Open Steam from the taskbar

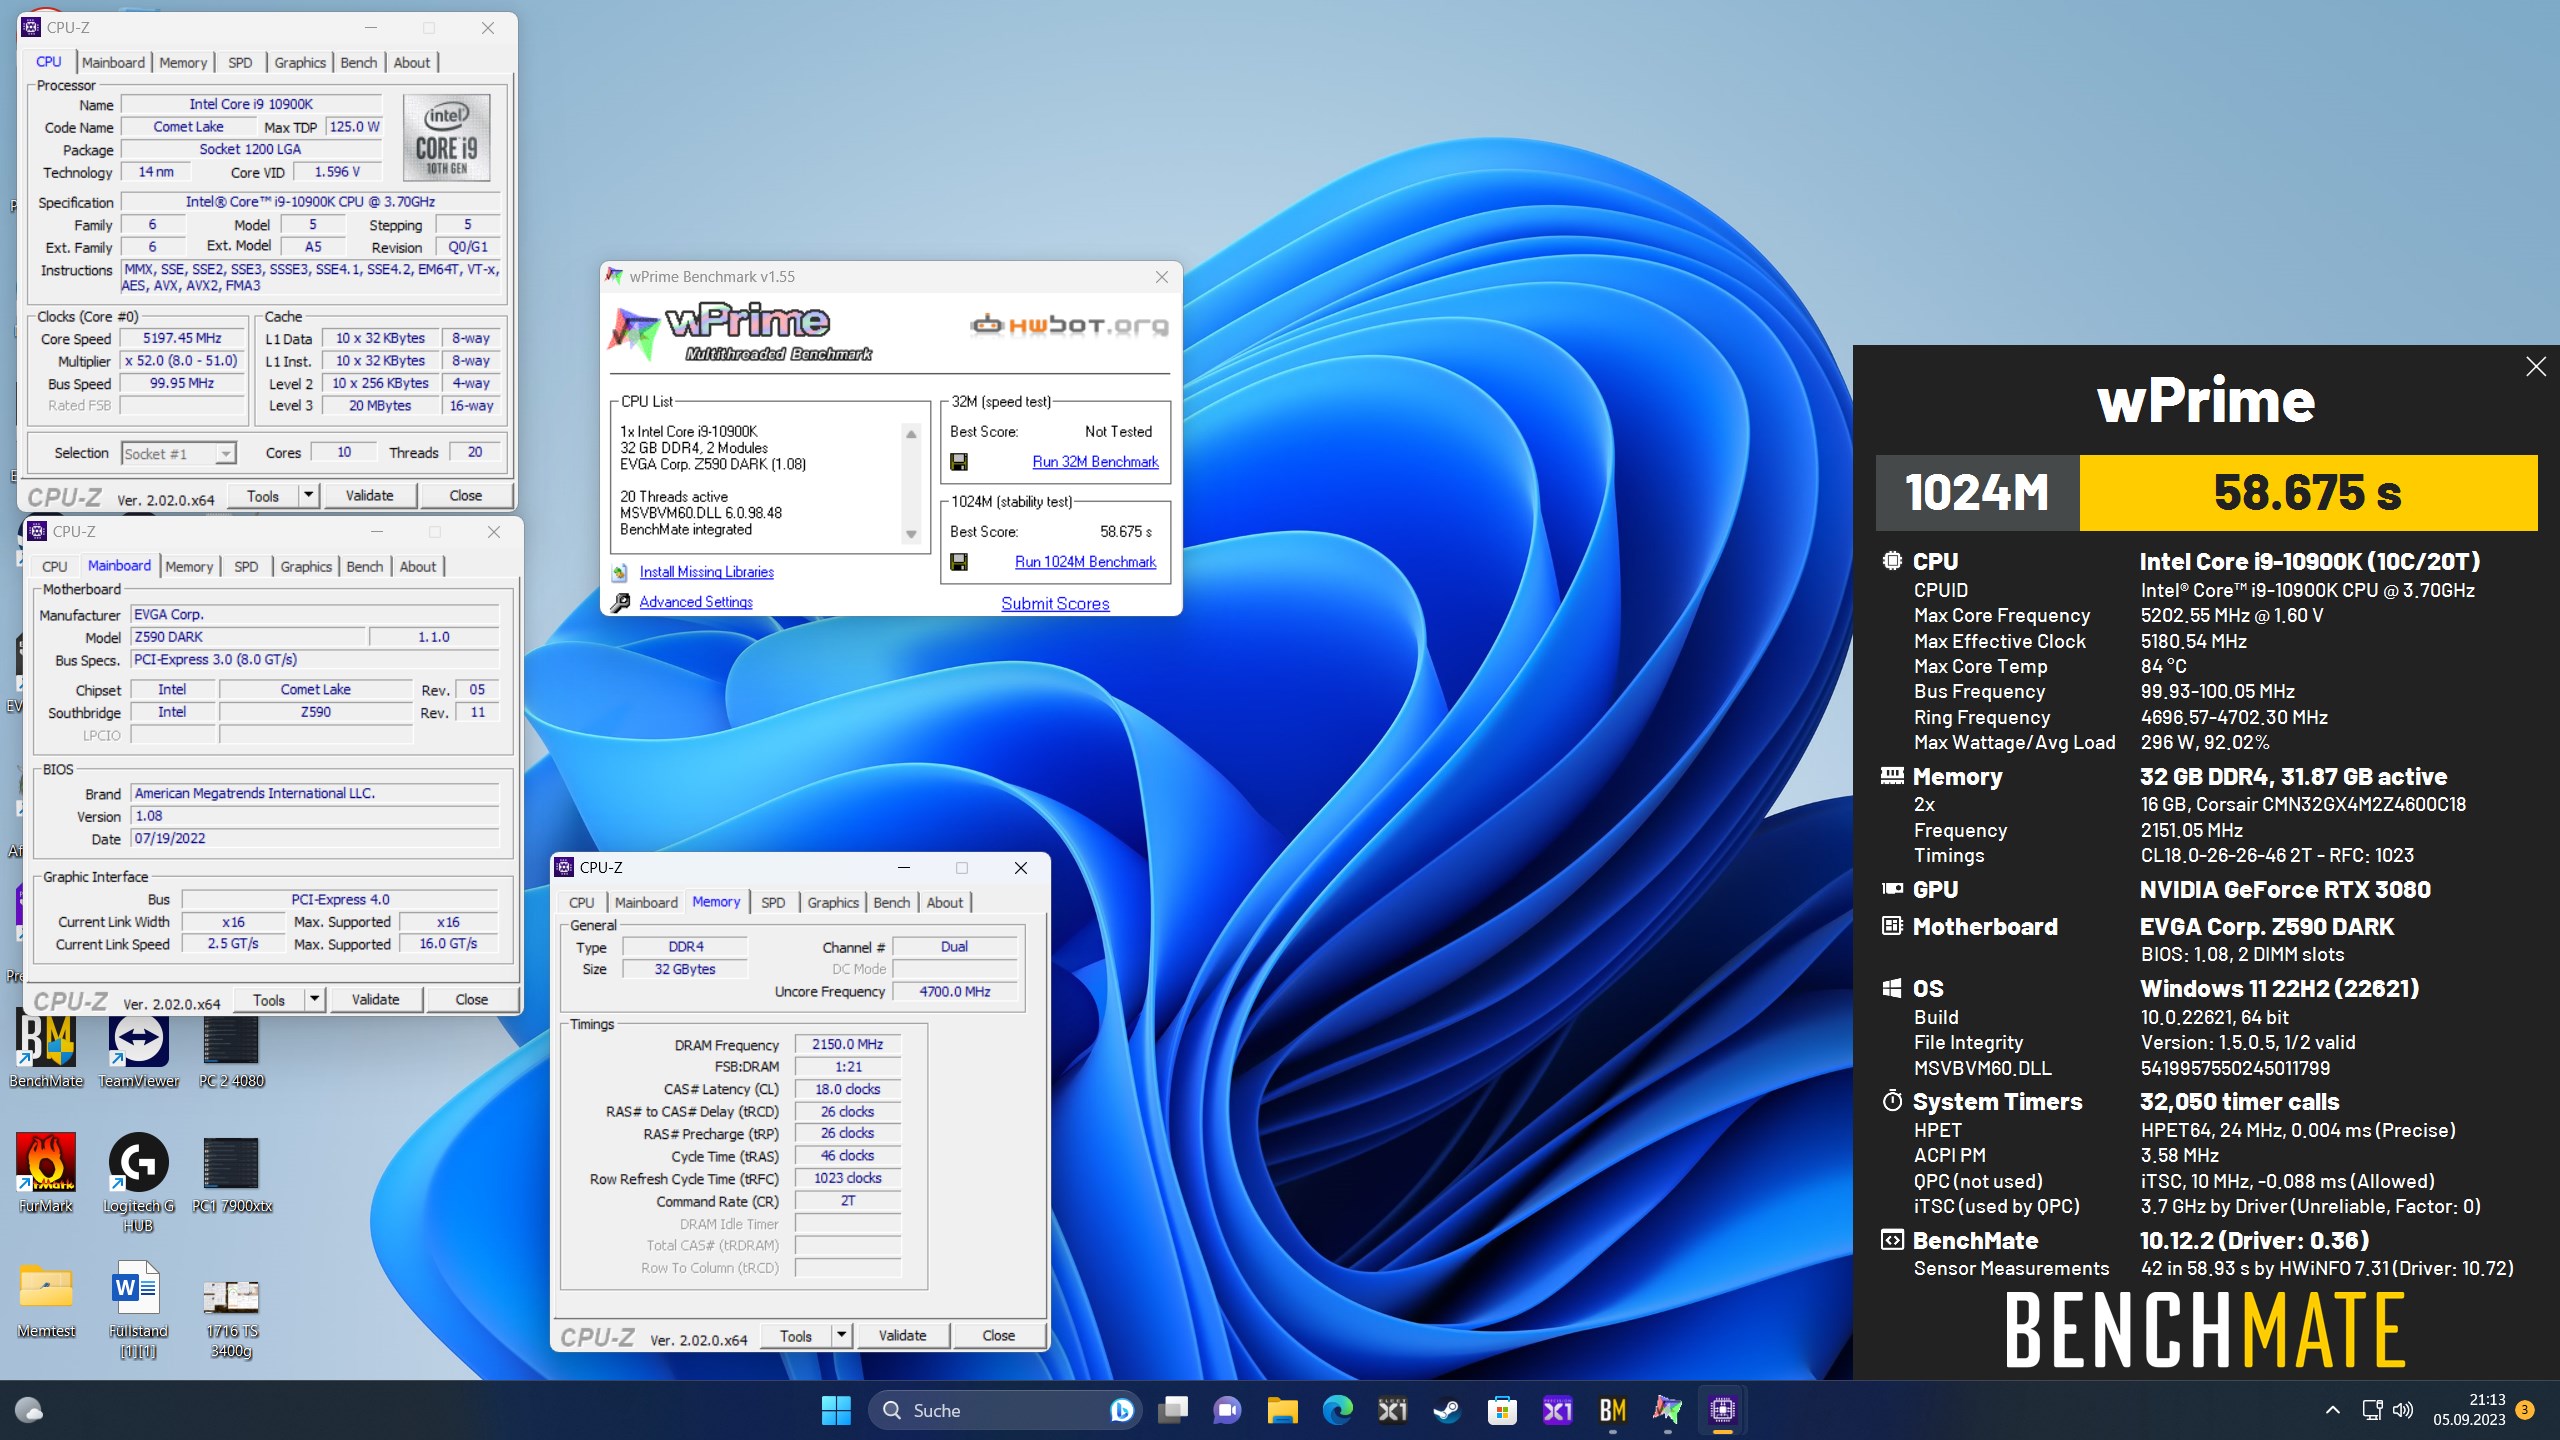pyautogui.click(x=1446, y=1410)
